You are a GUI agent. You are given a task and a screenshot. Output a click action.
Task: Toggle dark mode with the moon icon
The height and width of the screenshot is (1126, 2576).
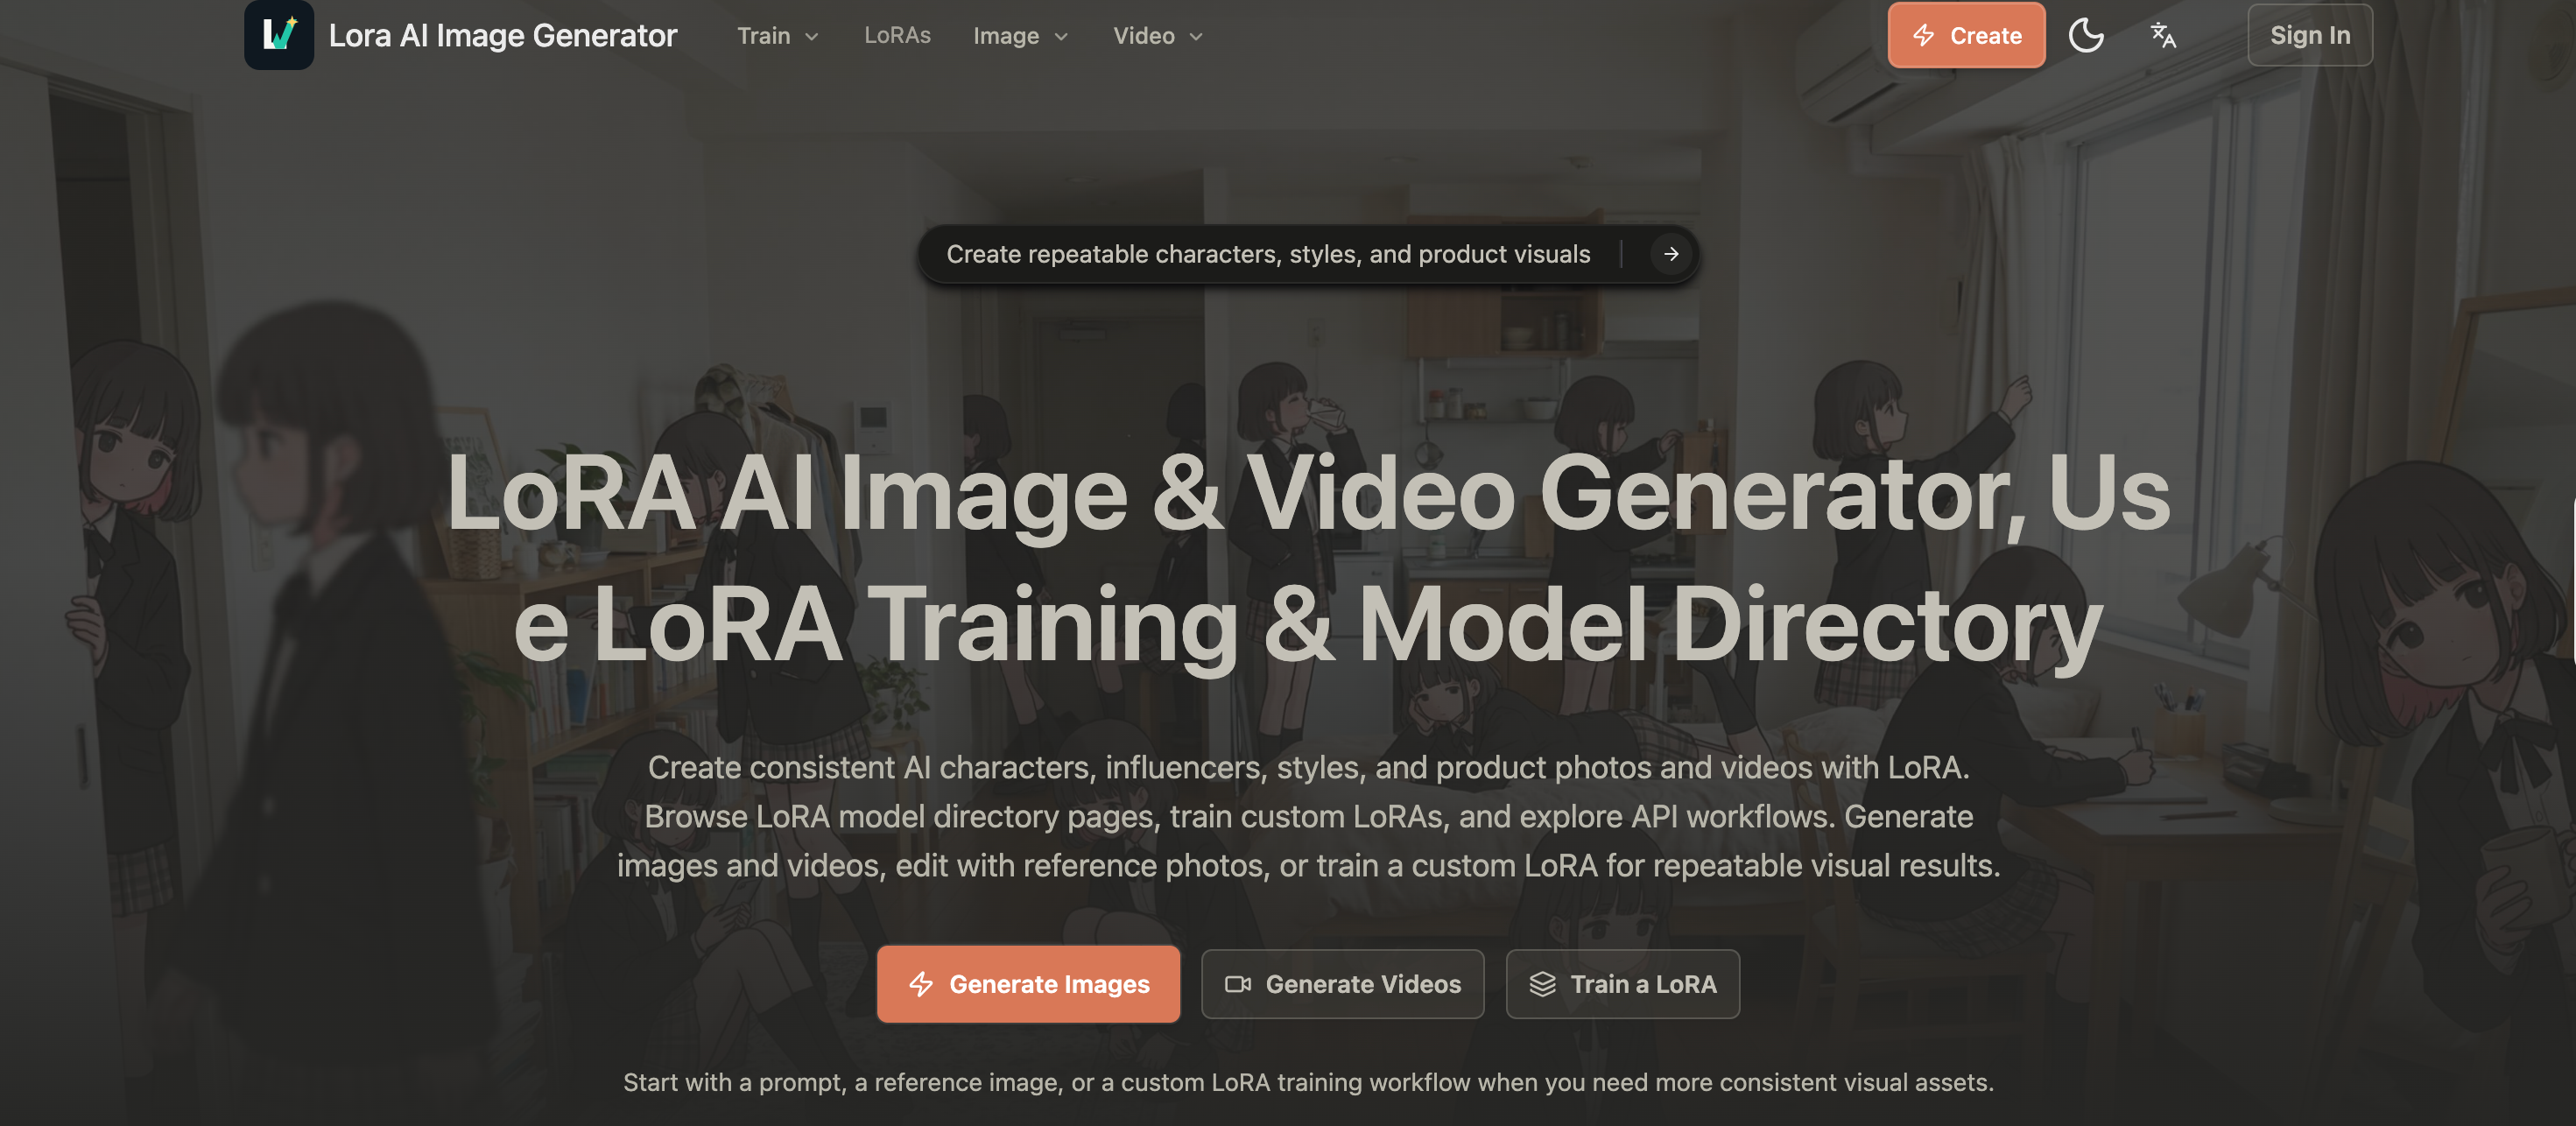coord(2086,35)
